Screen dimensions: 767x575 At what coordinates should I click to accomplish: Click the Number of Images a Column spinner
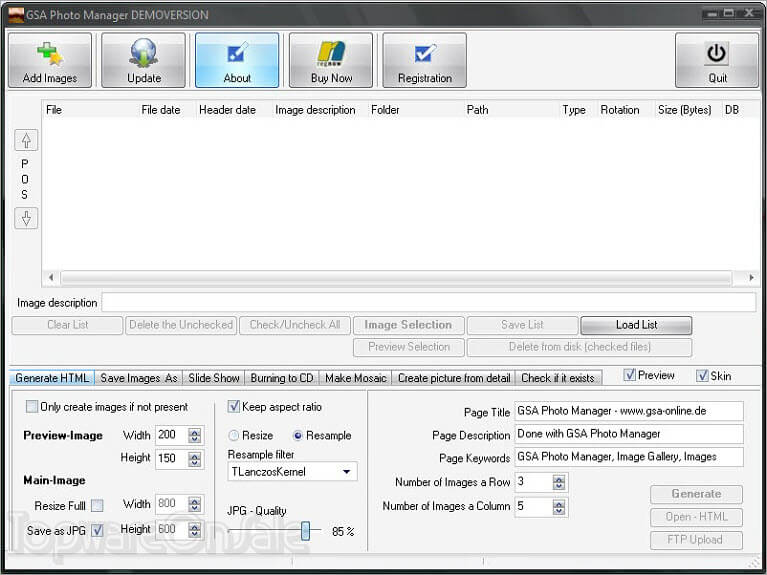tap(559, 506)
